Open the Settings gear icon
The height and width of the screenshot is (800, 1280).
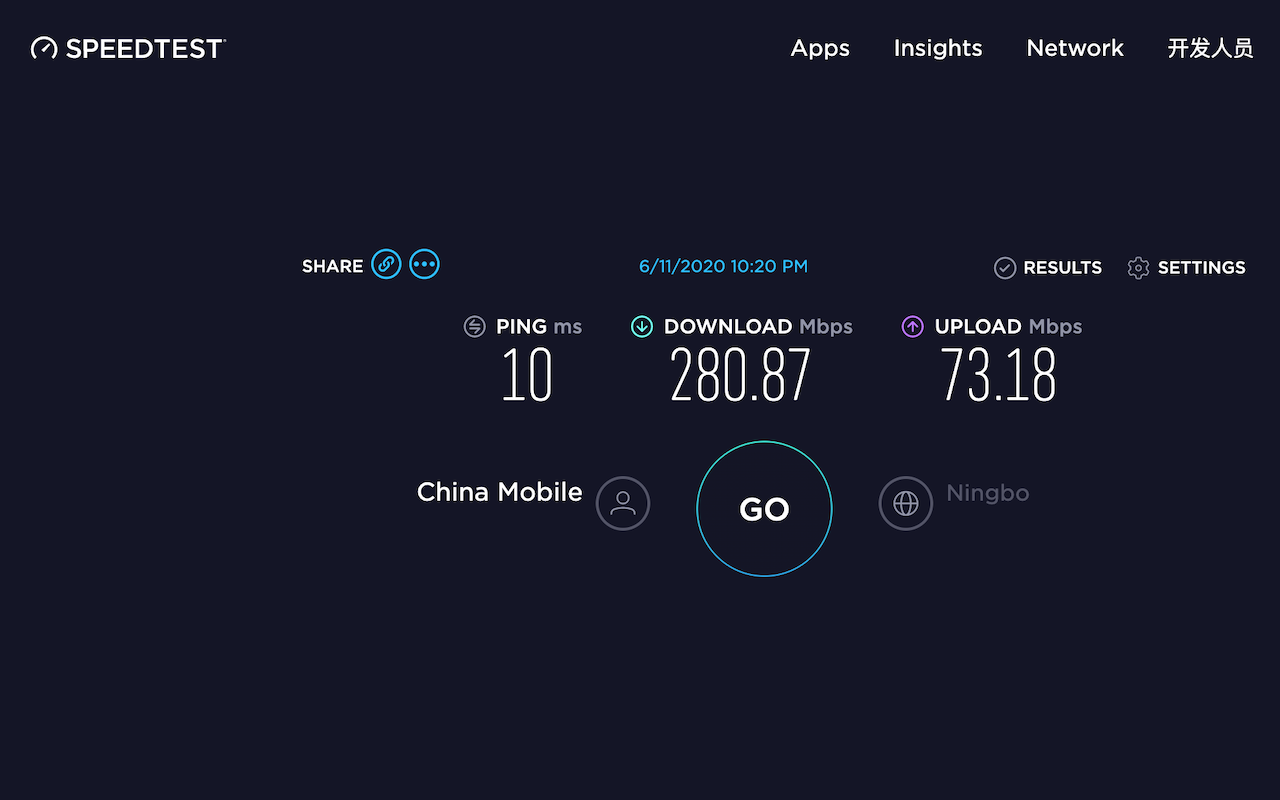[1138, 268]
